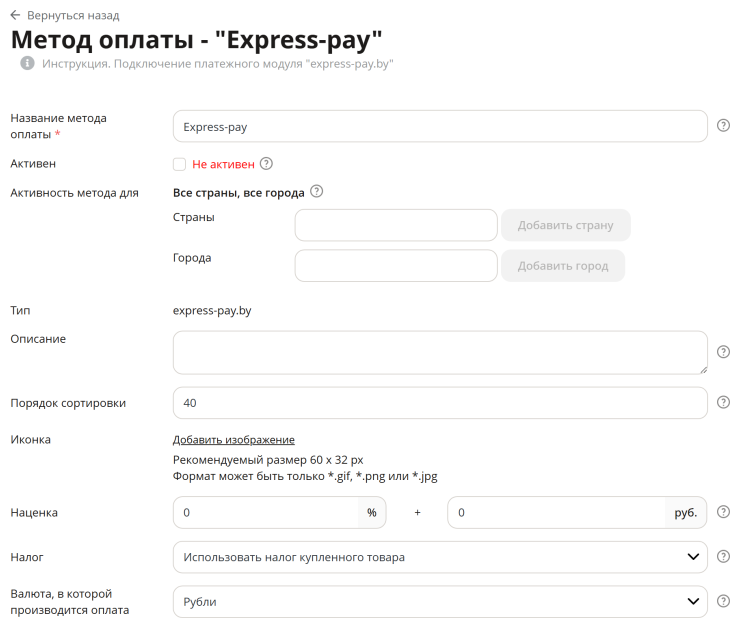This screenshot has width=740, height=627.
Task: Click the 'express-pay.by' type value
Action: point(212,310)
